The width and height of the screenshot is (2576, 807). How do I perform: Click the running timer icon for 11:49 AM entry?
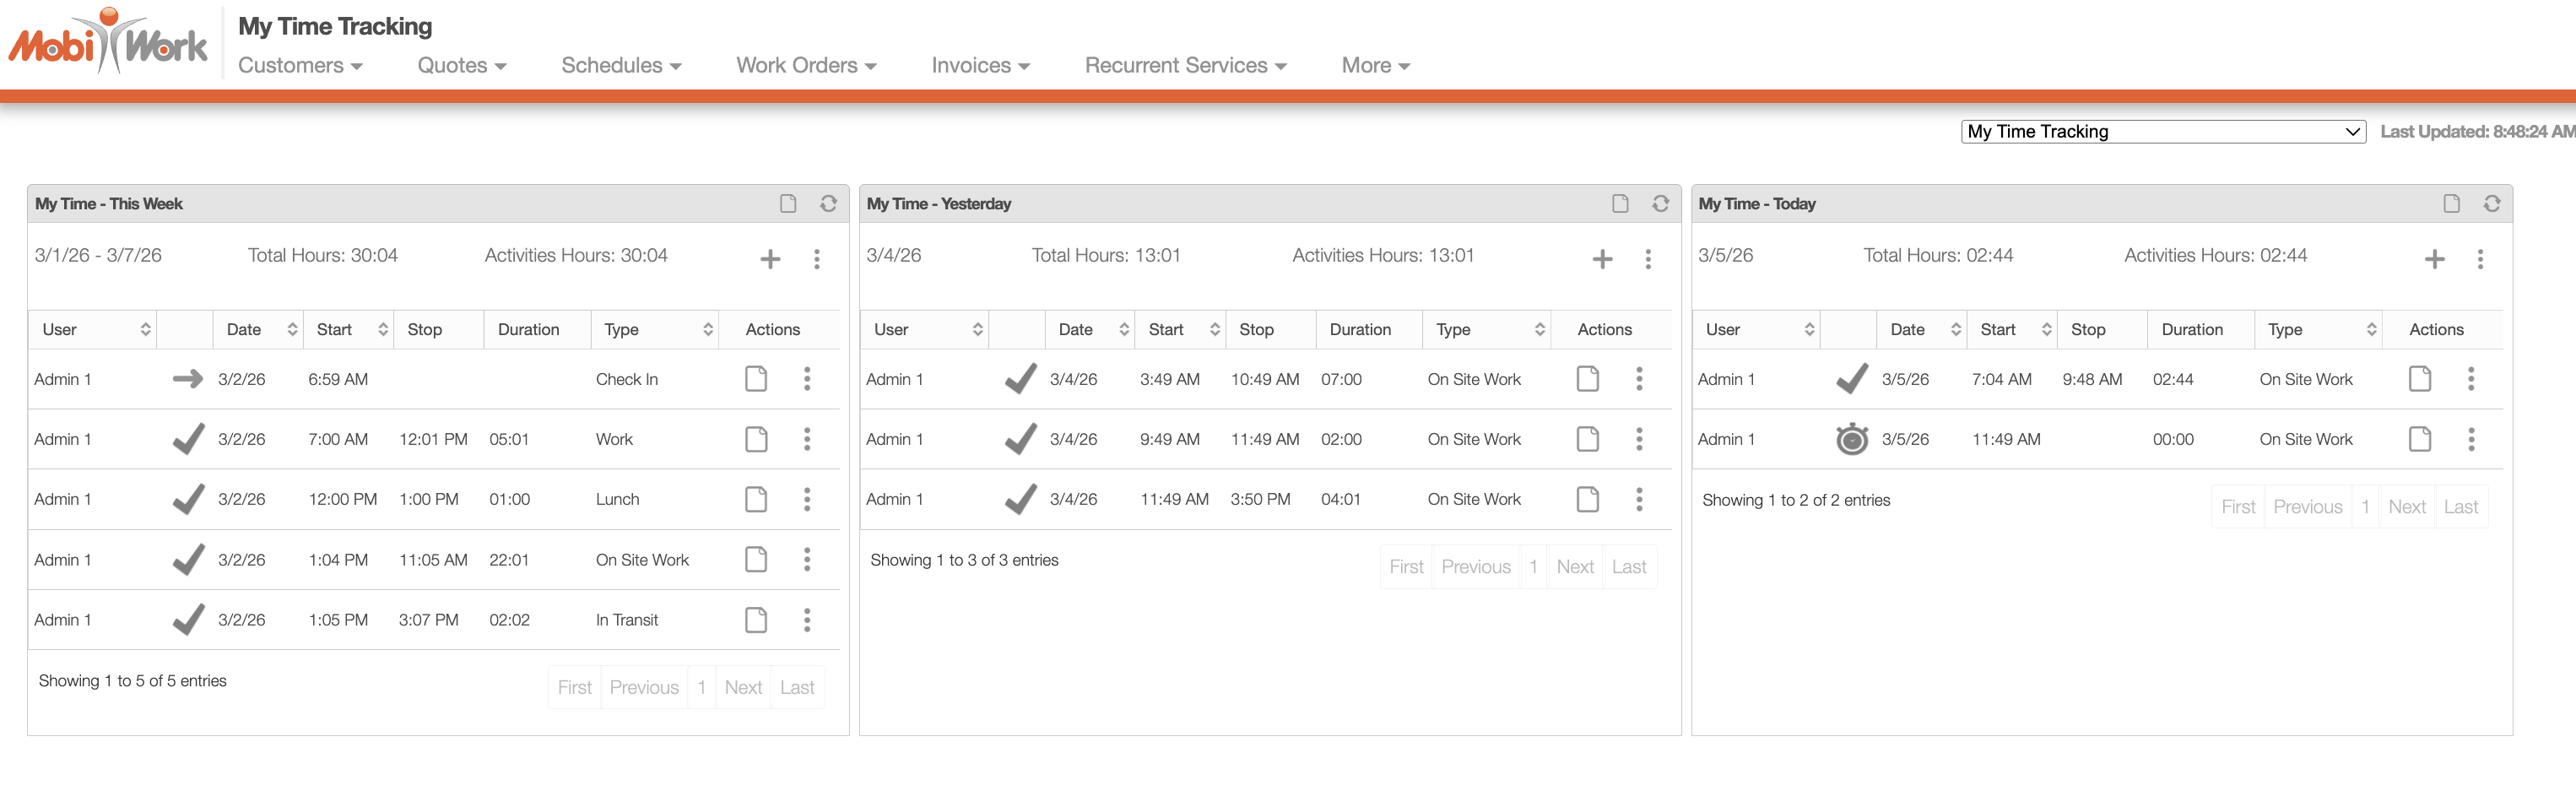click(1851, 439)
